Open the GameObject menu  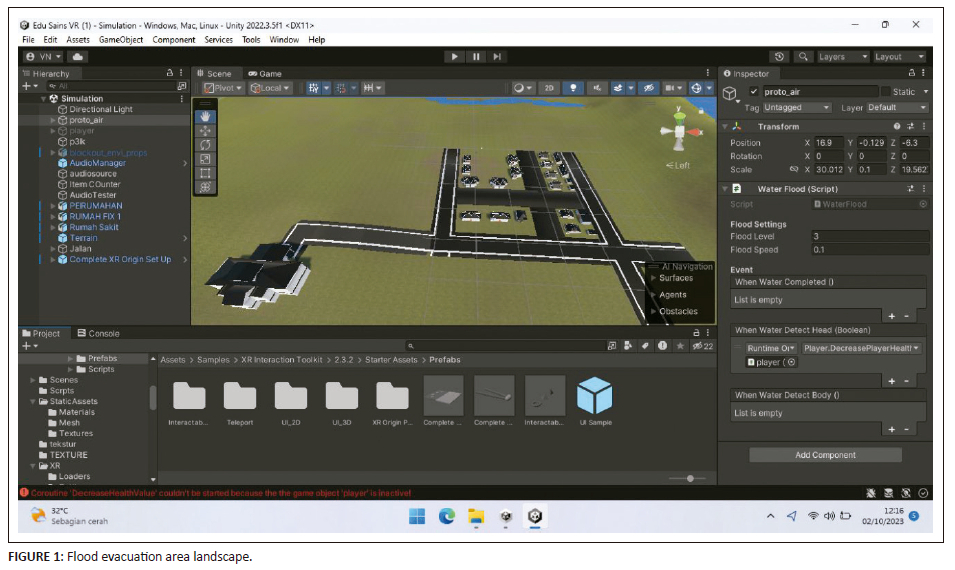(121, 40)
